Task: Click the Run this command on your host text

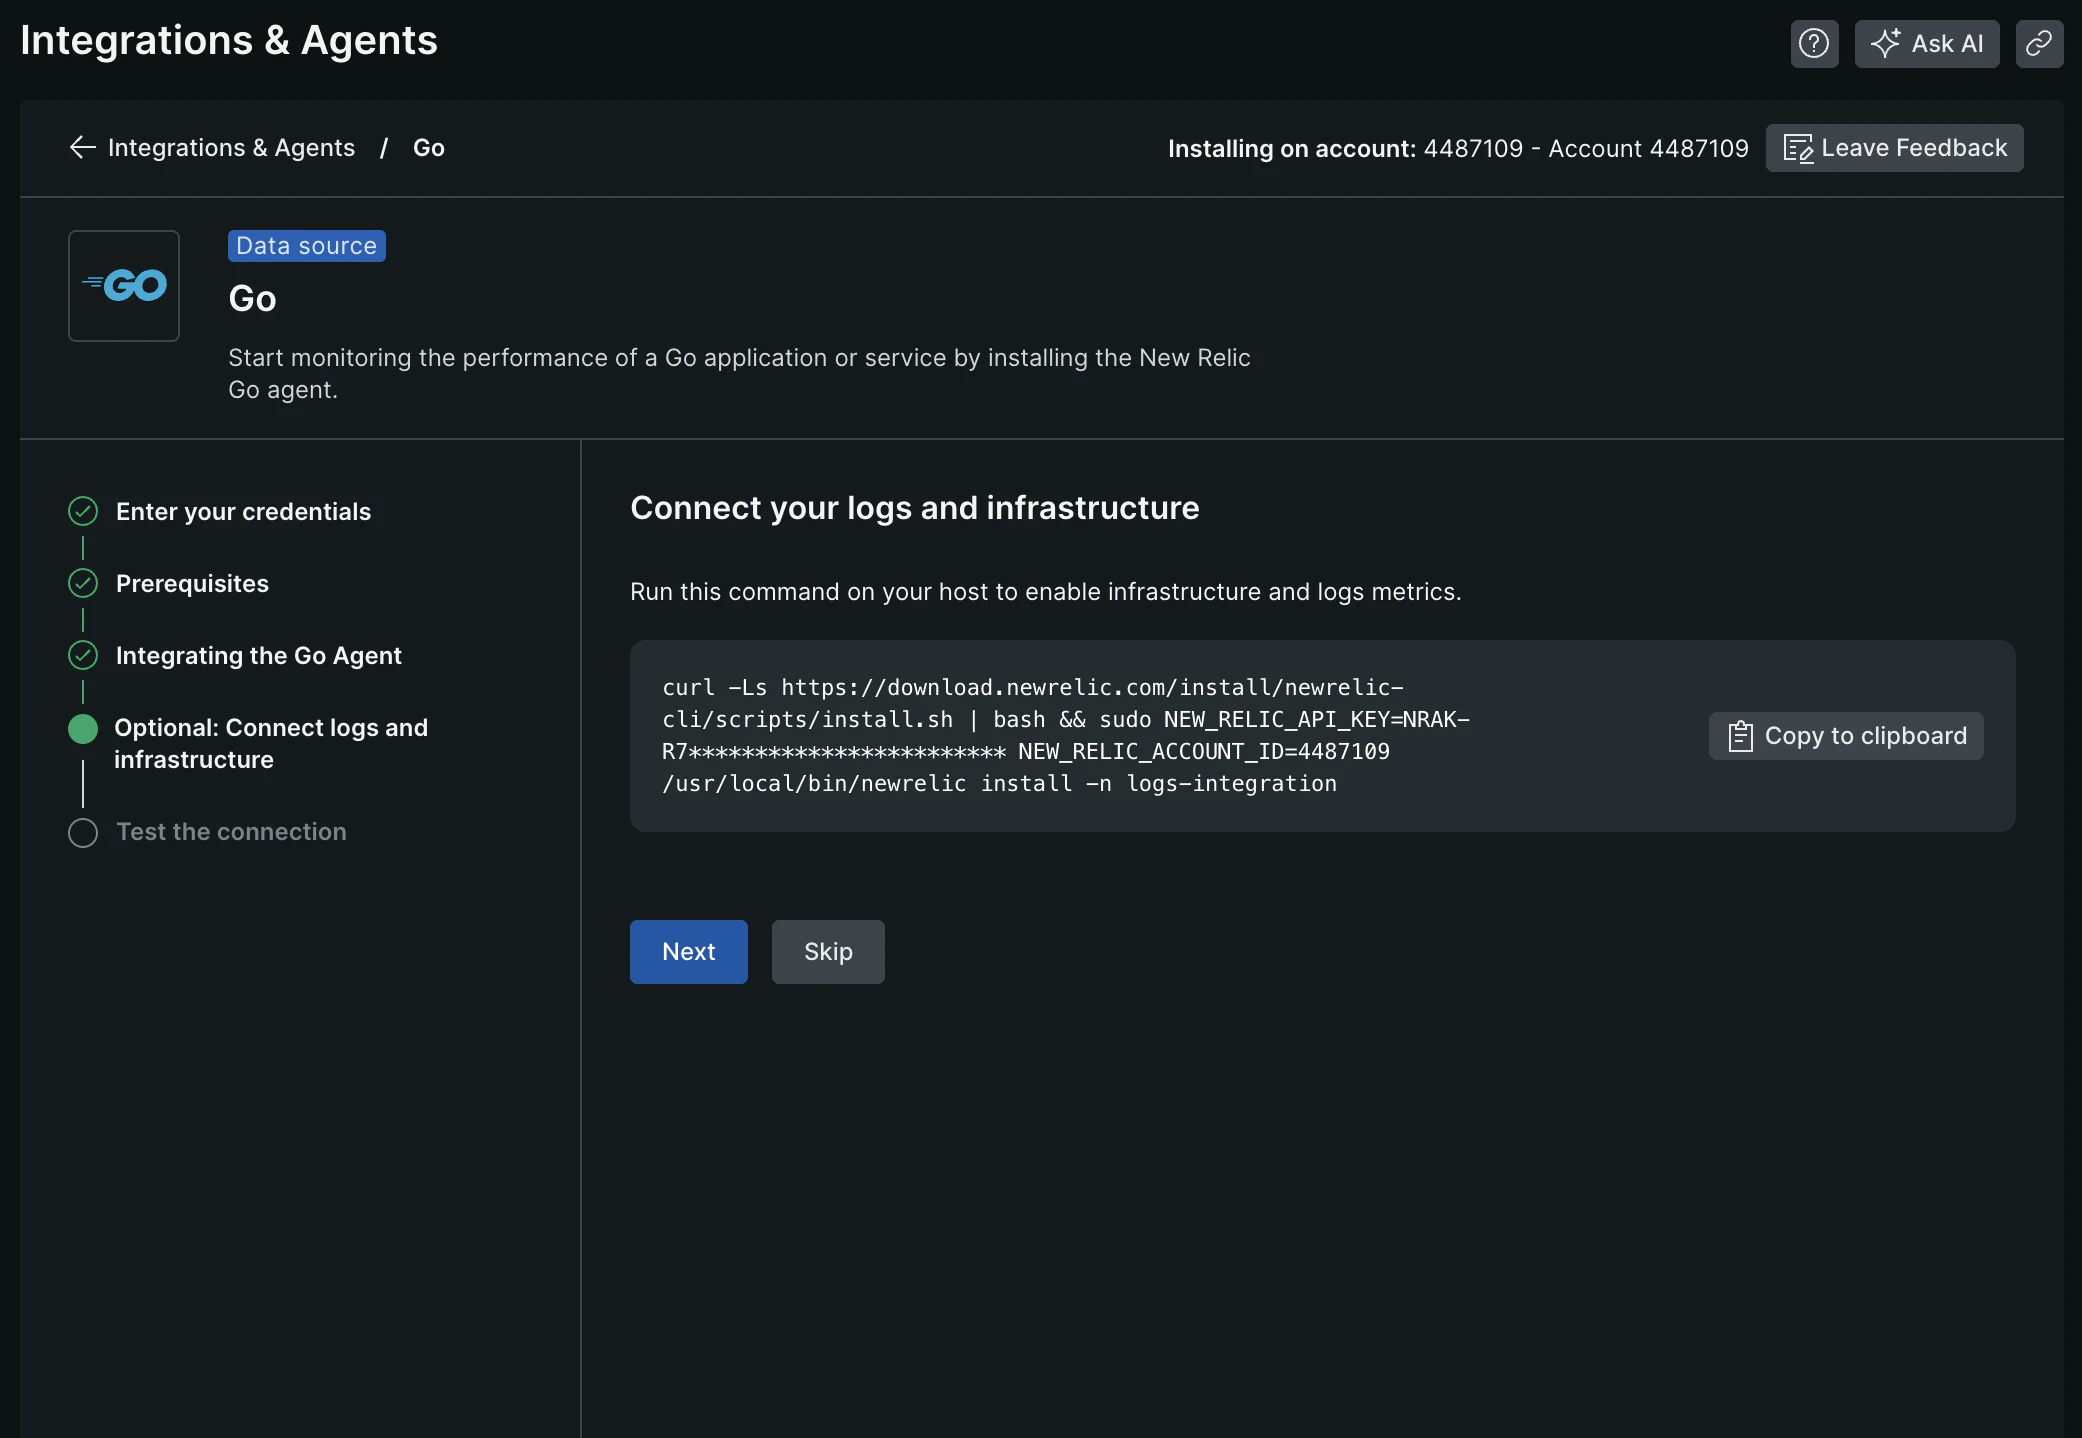Action: (x=1046, y=592)
